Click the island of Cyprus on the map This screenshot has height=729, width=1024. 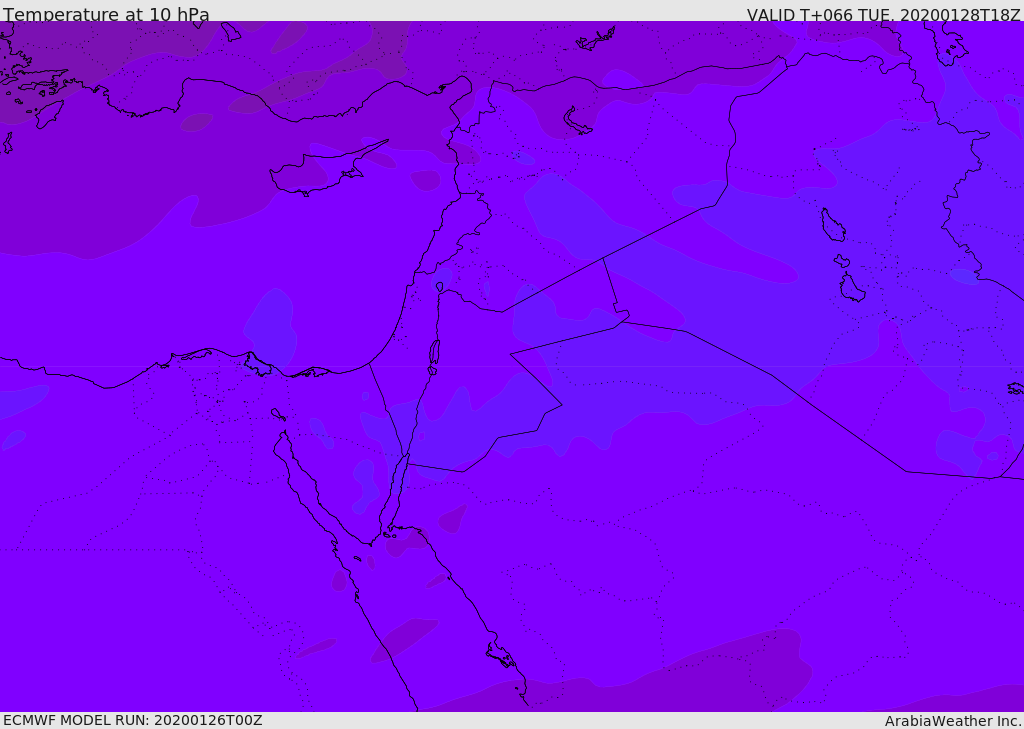point(320,172)
